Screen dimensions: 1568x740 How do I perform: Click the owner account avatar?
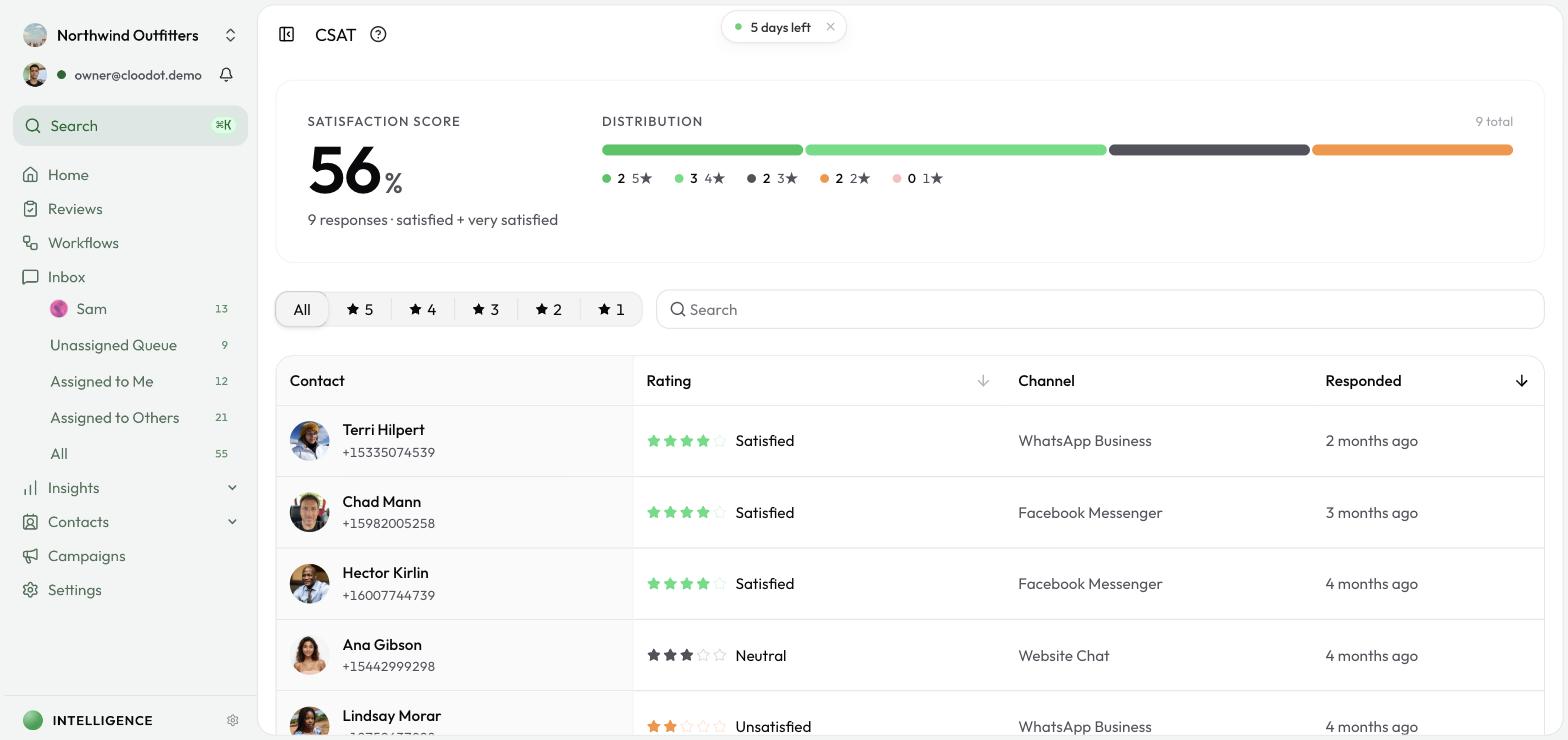tap(35, 75)
